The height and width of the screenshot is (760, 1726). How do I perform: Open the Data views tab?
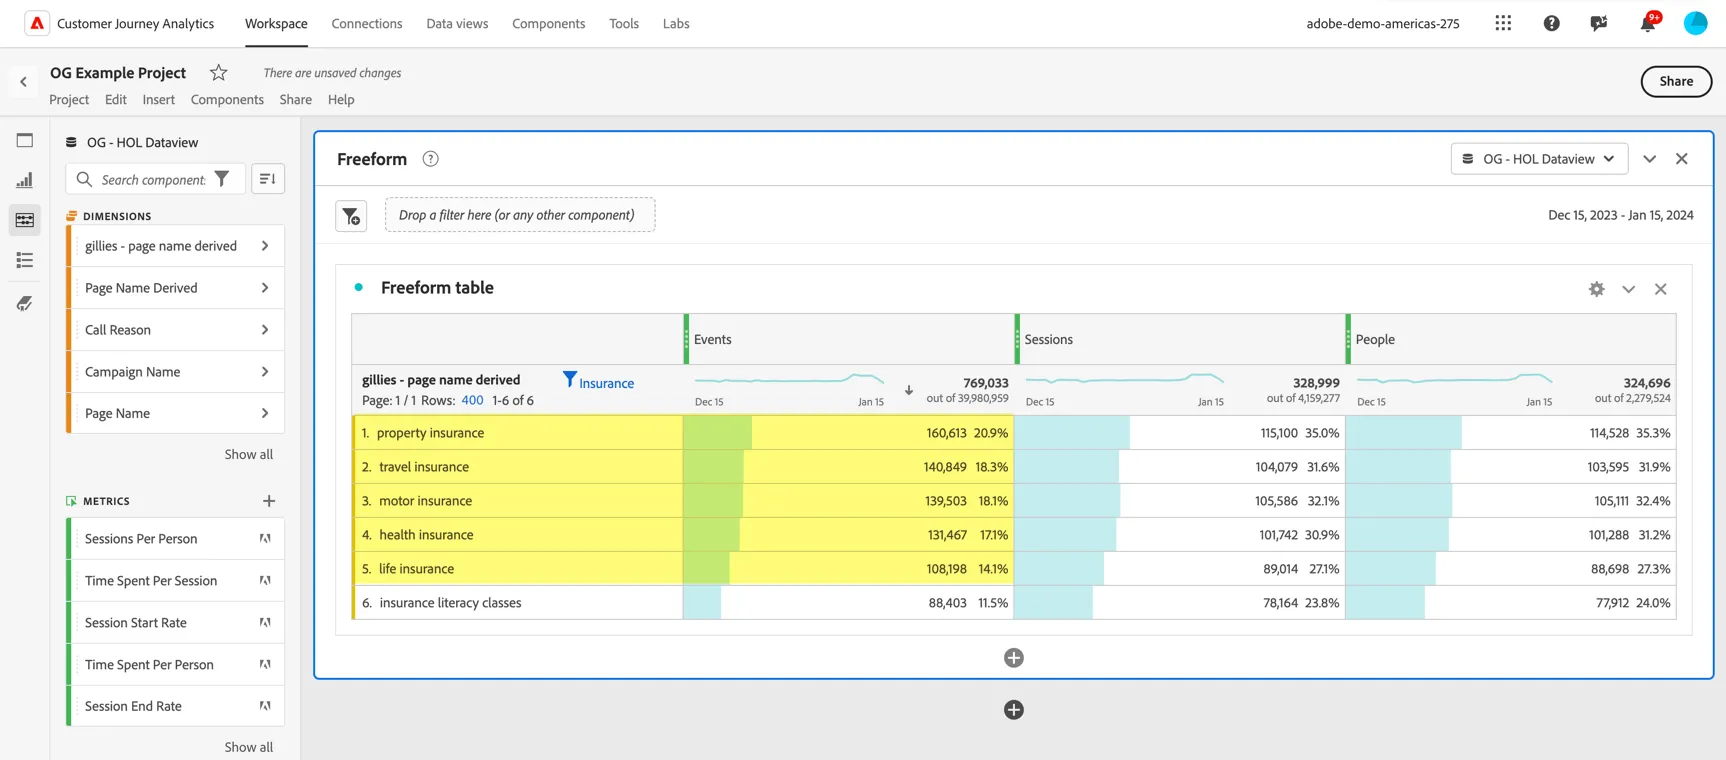[457, 23]
